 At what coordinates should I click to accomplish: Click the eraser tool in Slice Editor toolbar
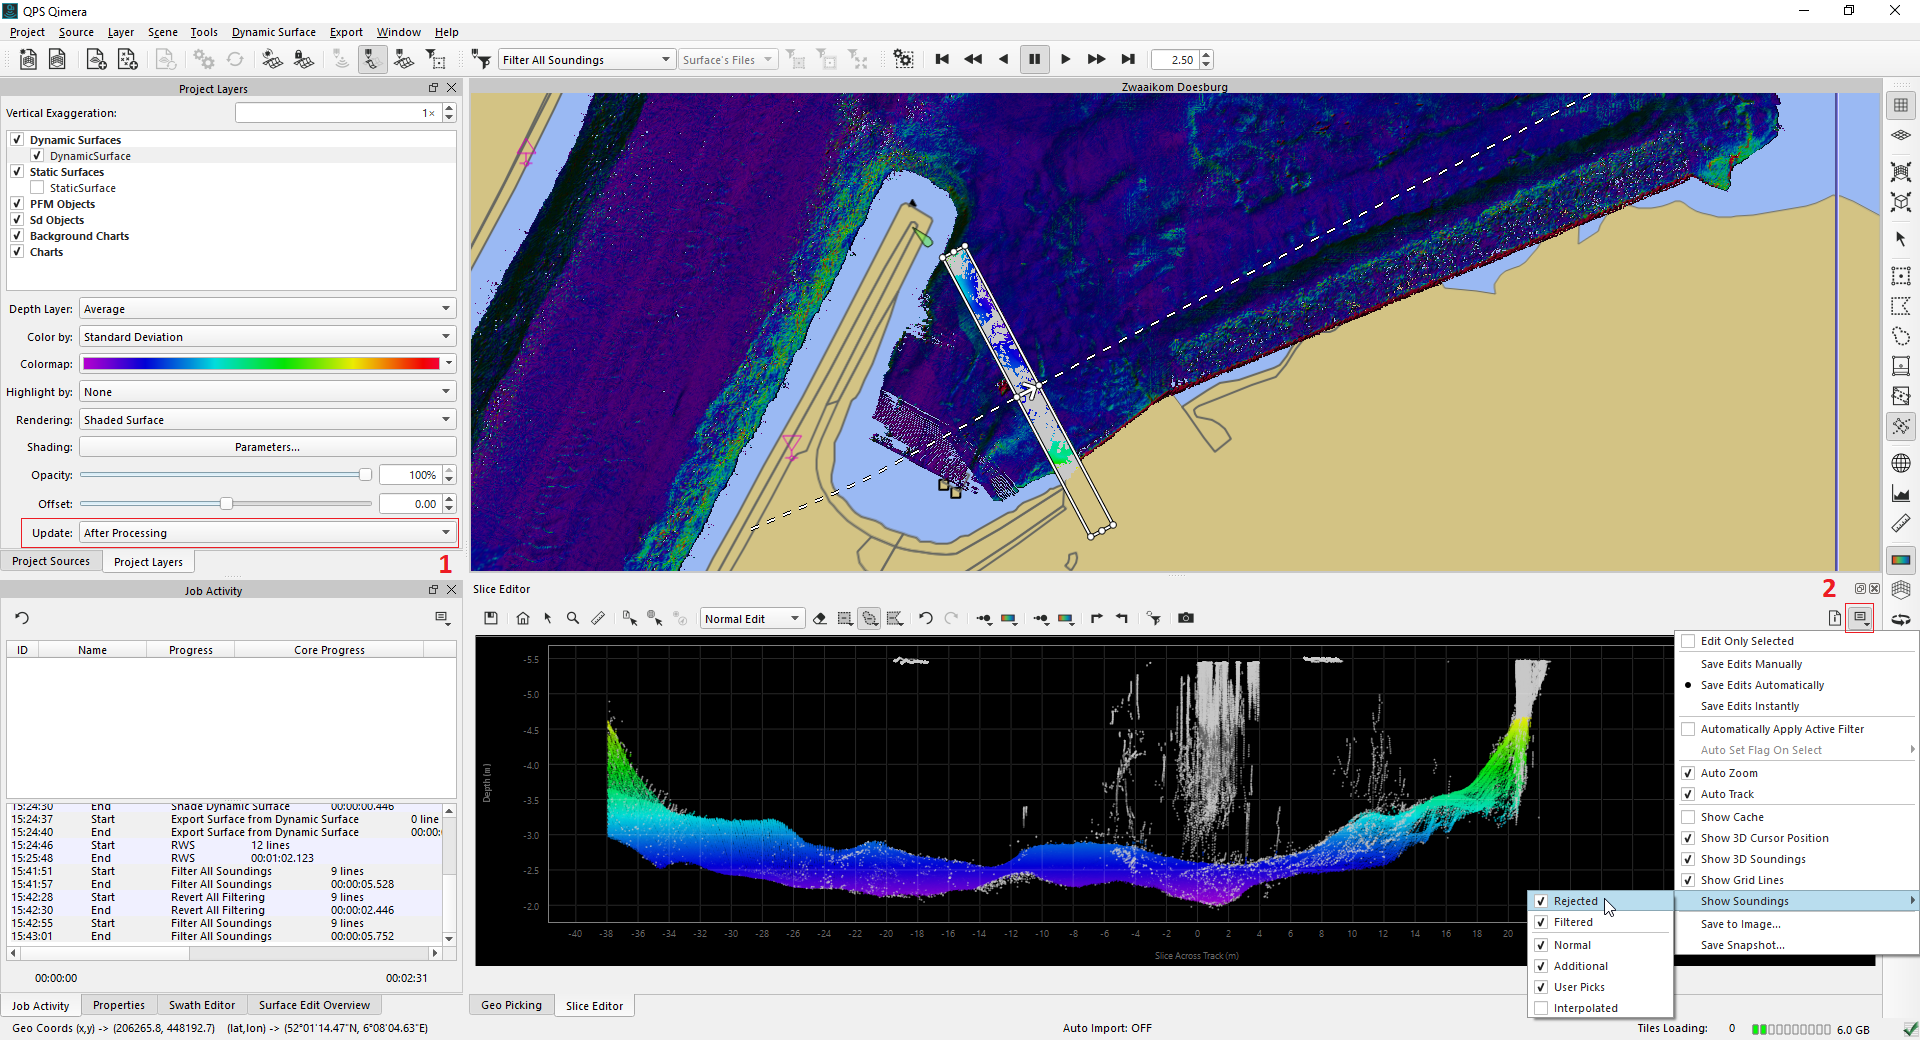coord(820,618)
